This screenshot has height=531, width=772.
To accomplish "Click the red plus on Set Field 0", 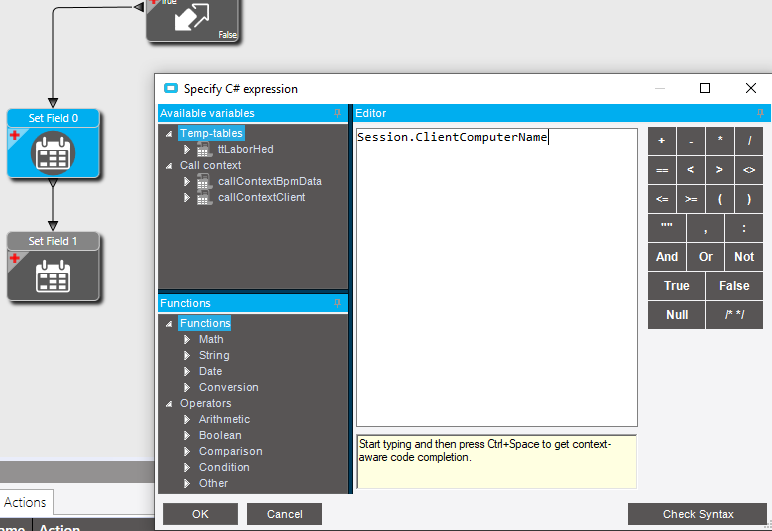I will (x=15, y=135).
